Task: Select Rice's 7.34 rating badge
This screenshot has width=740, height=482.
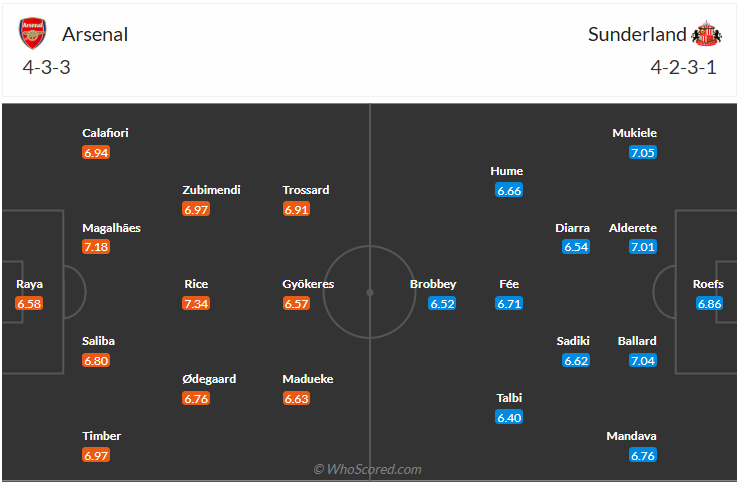Action: click(196, 303)
